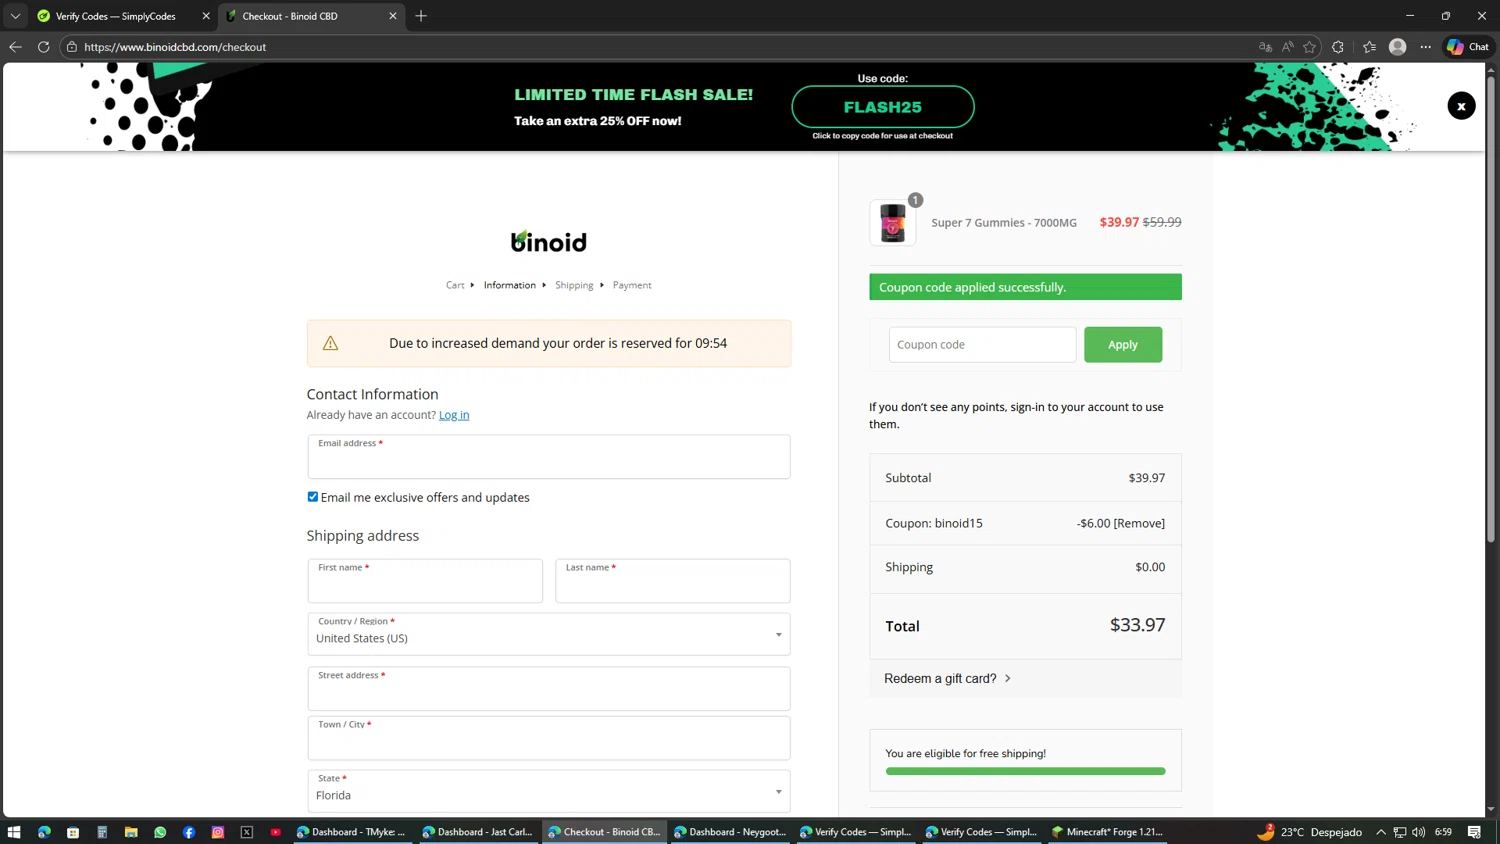This screenshot has width=1500, height=844.
Task: Open Microsoft Edge from taskbar
Action: 44,832
